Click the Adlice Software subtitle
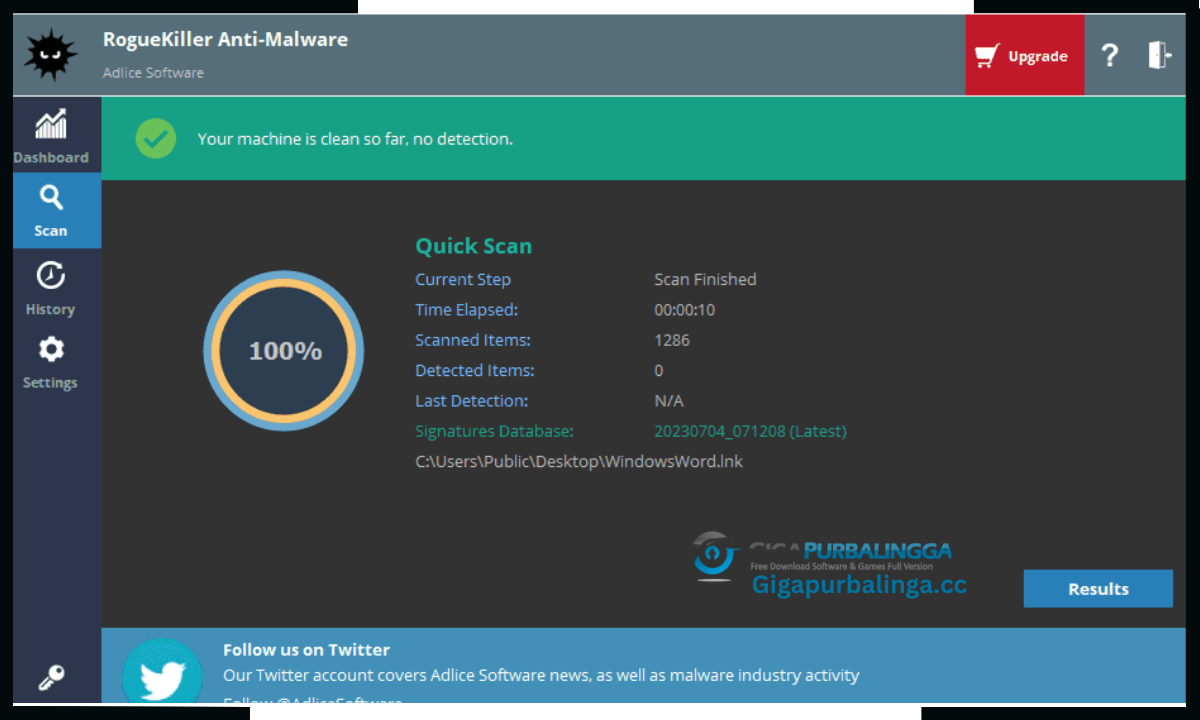Screen dimensions: 1200x720 point(153,73)
